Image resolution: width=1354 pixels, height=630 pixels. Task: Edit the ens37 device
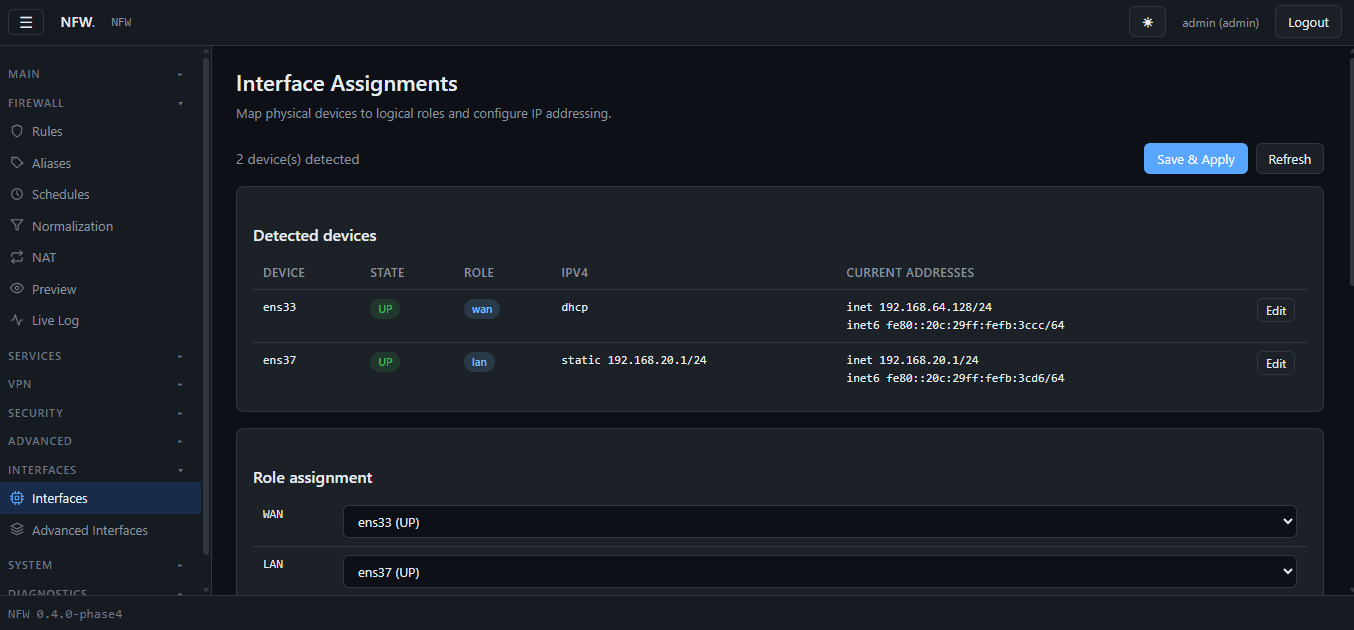tap(1275, 363)
